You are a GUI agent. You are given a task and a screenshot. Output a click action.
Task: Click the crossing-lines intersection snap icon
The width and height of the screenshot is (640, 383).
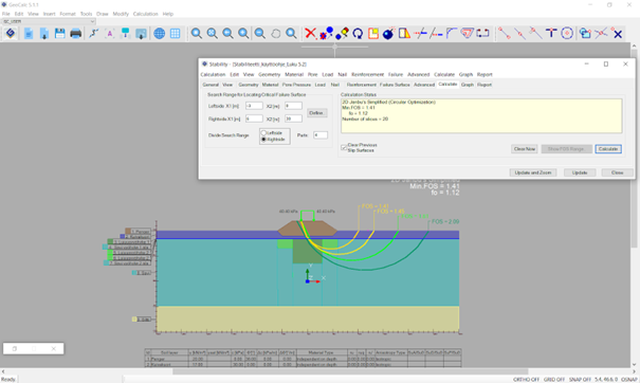[x=601, y=33]
